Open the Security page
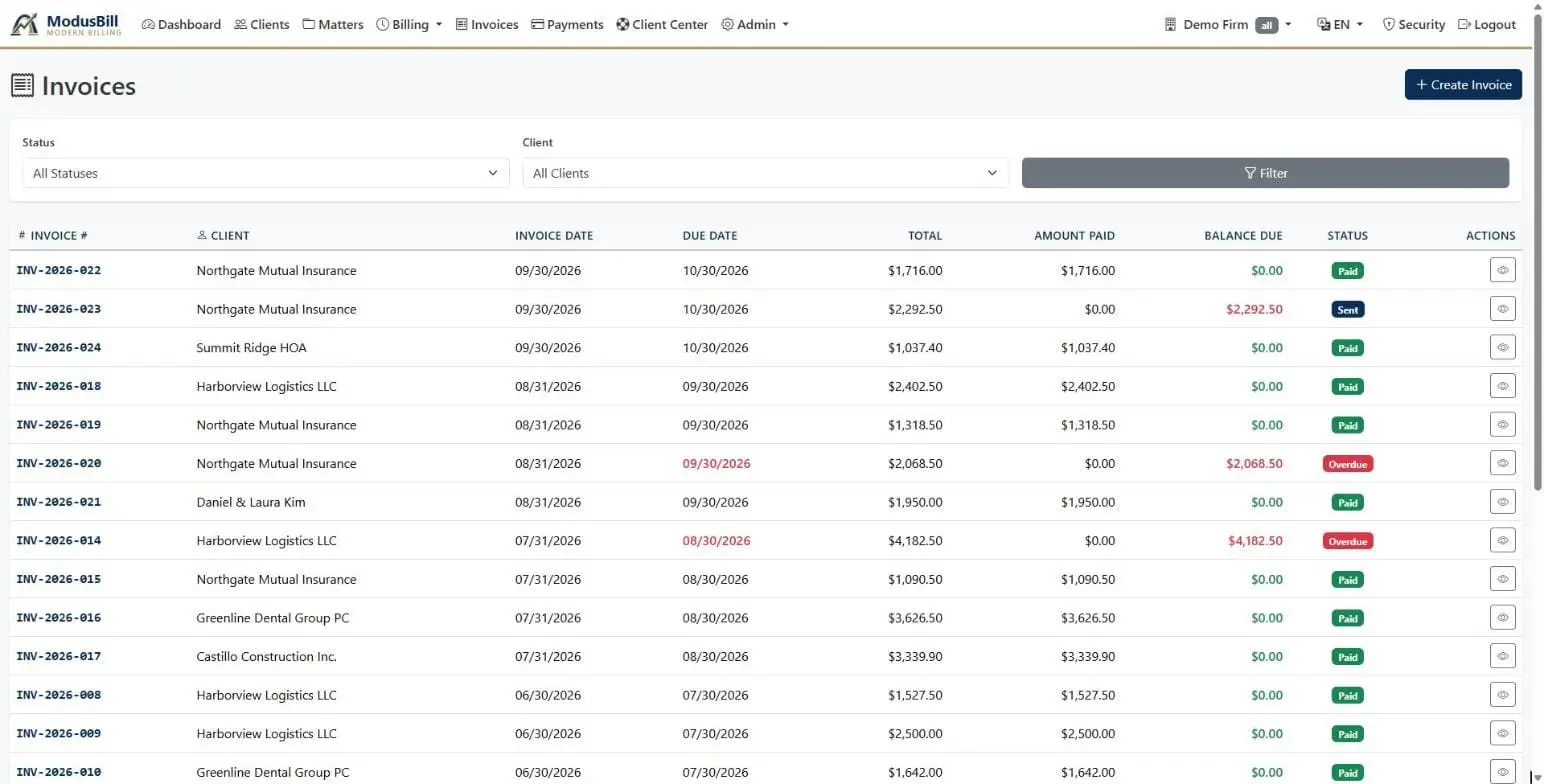Image resolution: width=1544 pixels, height=784 pixels. pos(1414,24)
